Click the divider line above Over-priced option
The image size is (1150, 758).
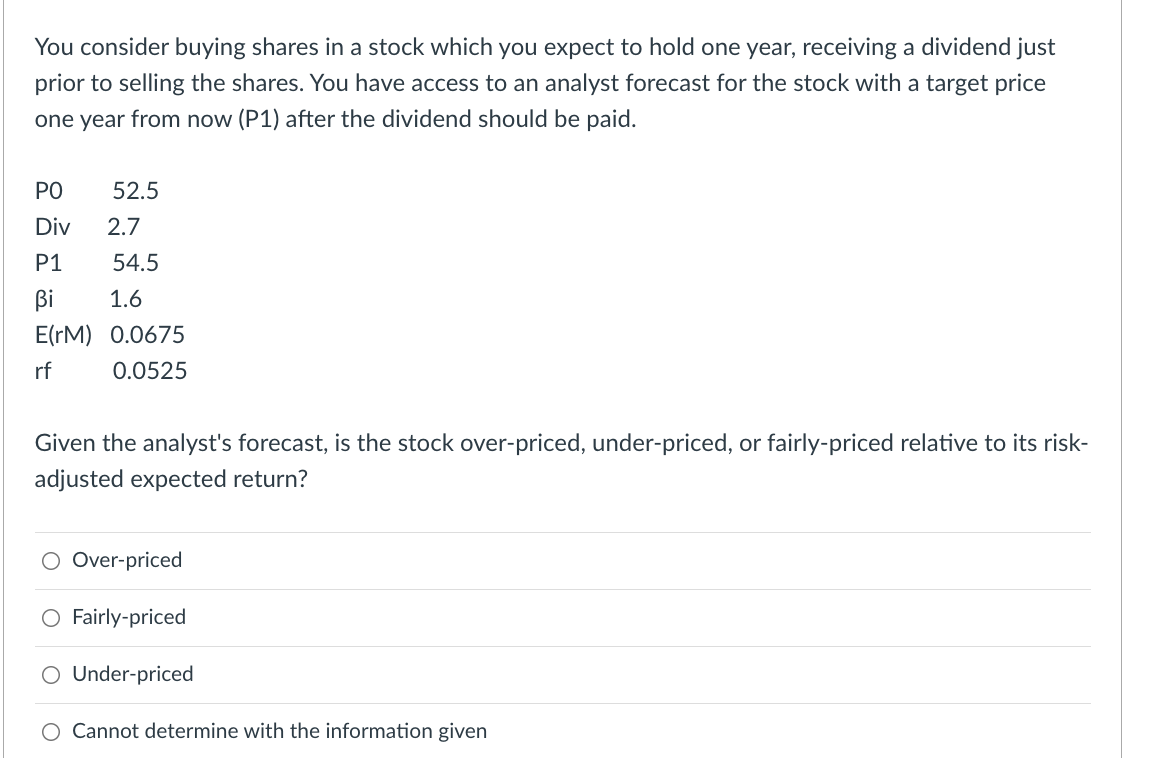click(x=562, y=533)
